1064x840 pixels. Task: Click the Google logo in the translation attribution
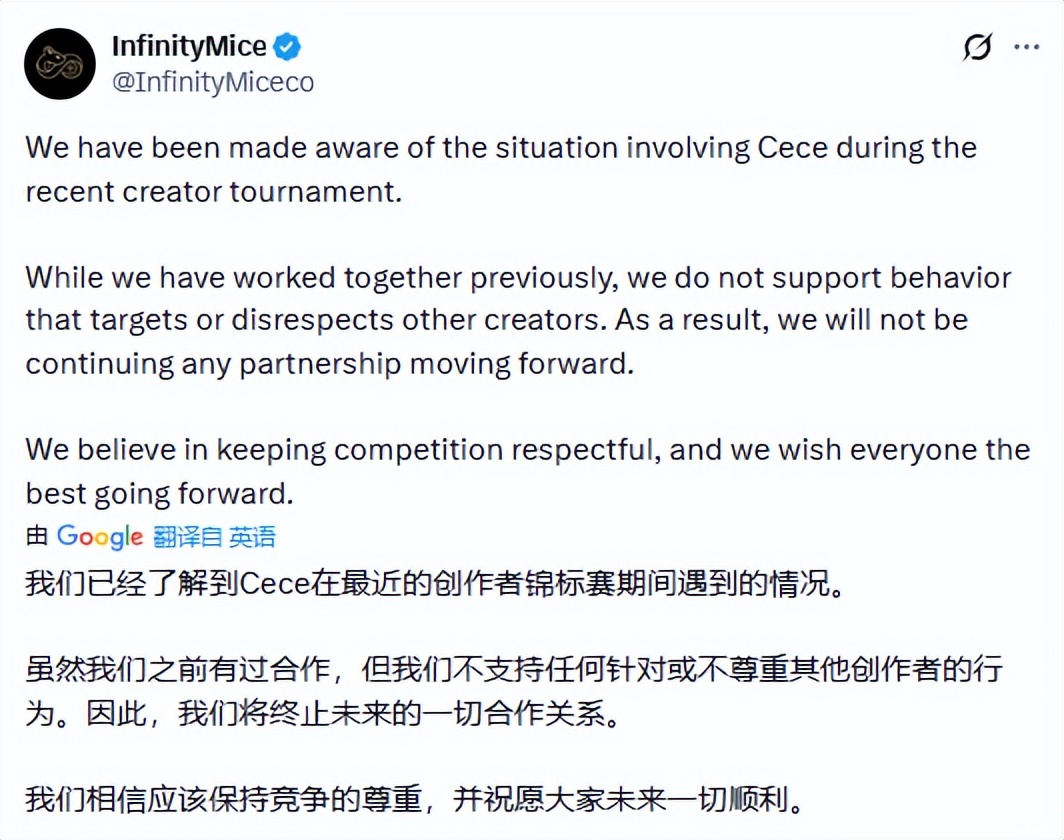pos(100,537)
